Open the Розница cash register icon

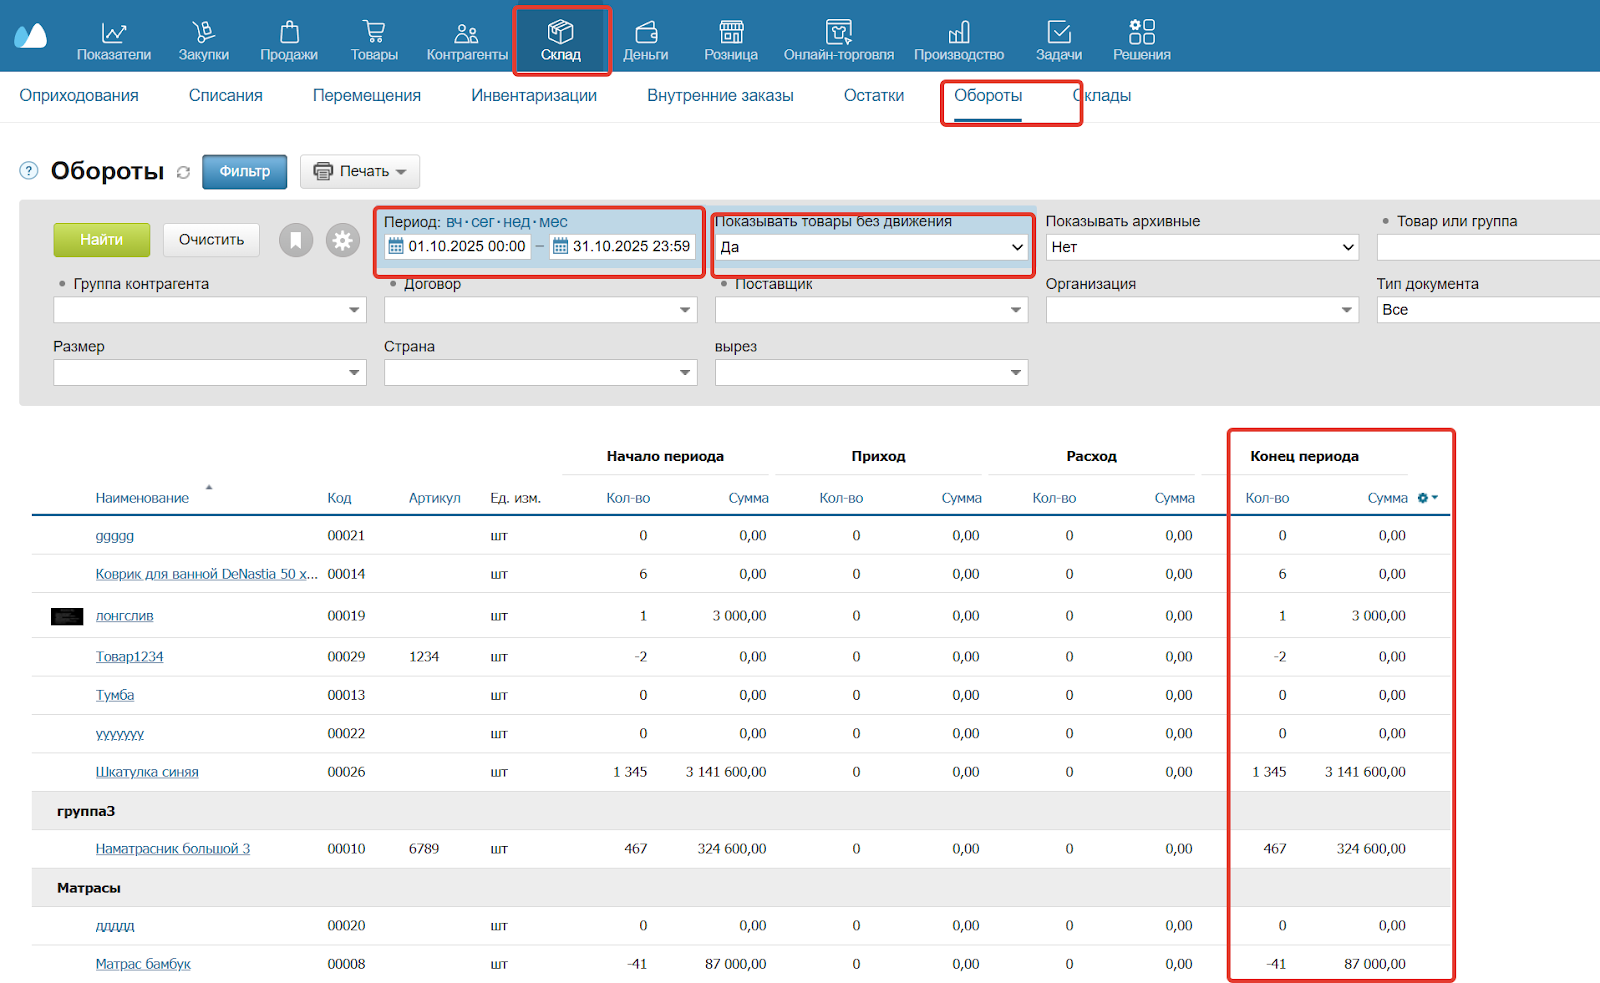point(731,33)
